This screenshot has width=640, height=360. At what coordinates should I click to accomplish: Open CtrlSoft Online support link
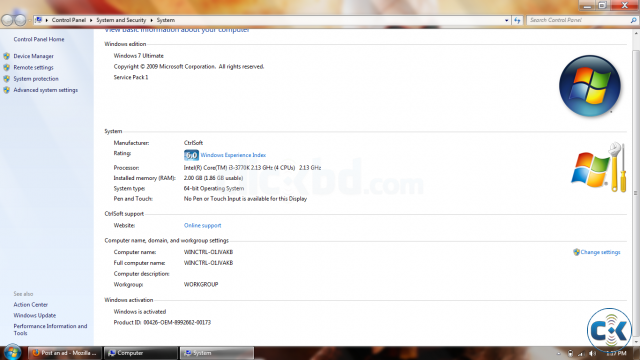tap(202, 225)
